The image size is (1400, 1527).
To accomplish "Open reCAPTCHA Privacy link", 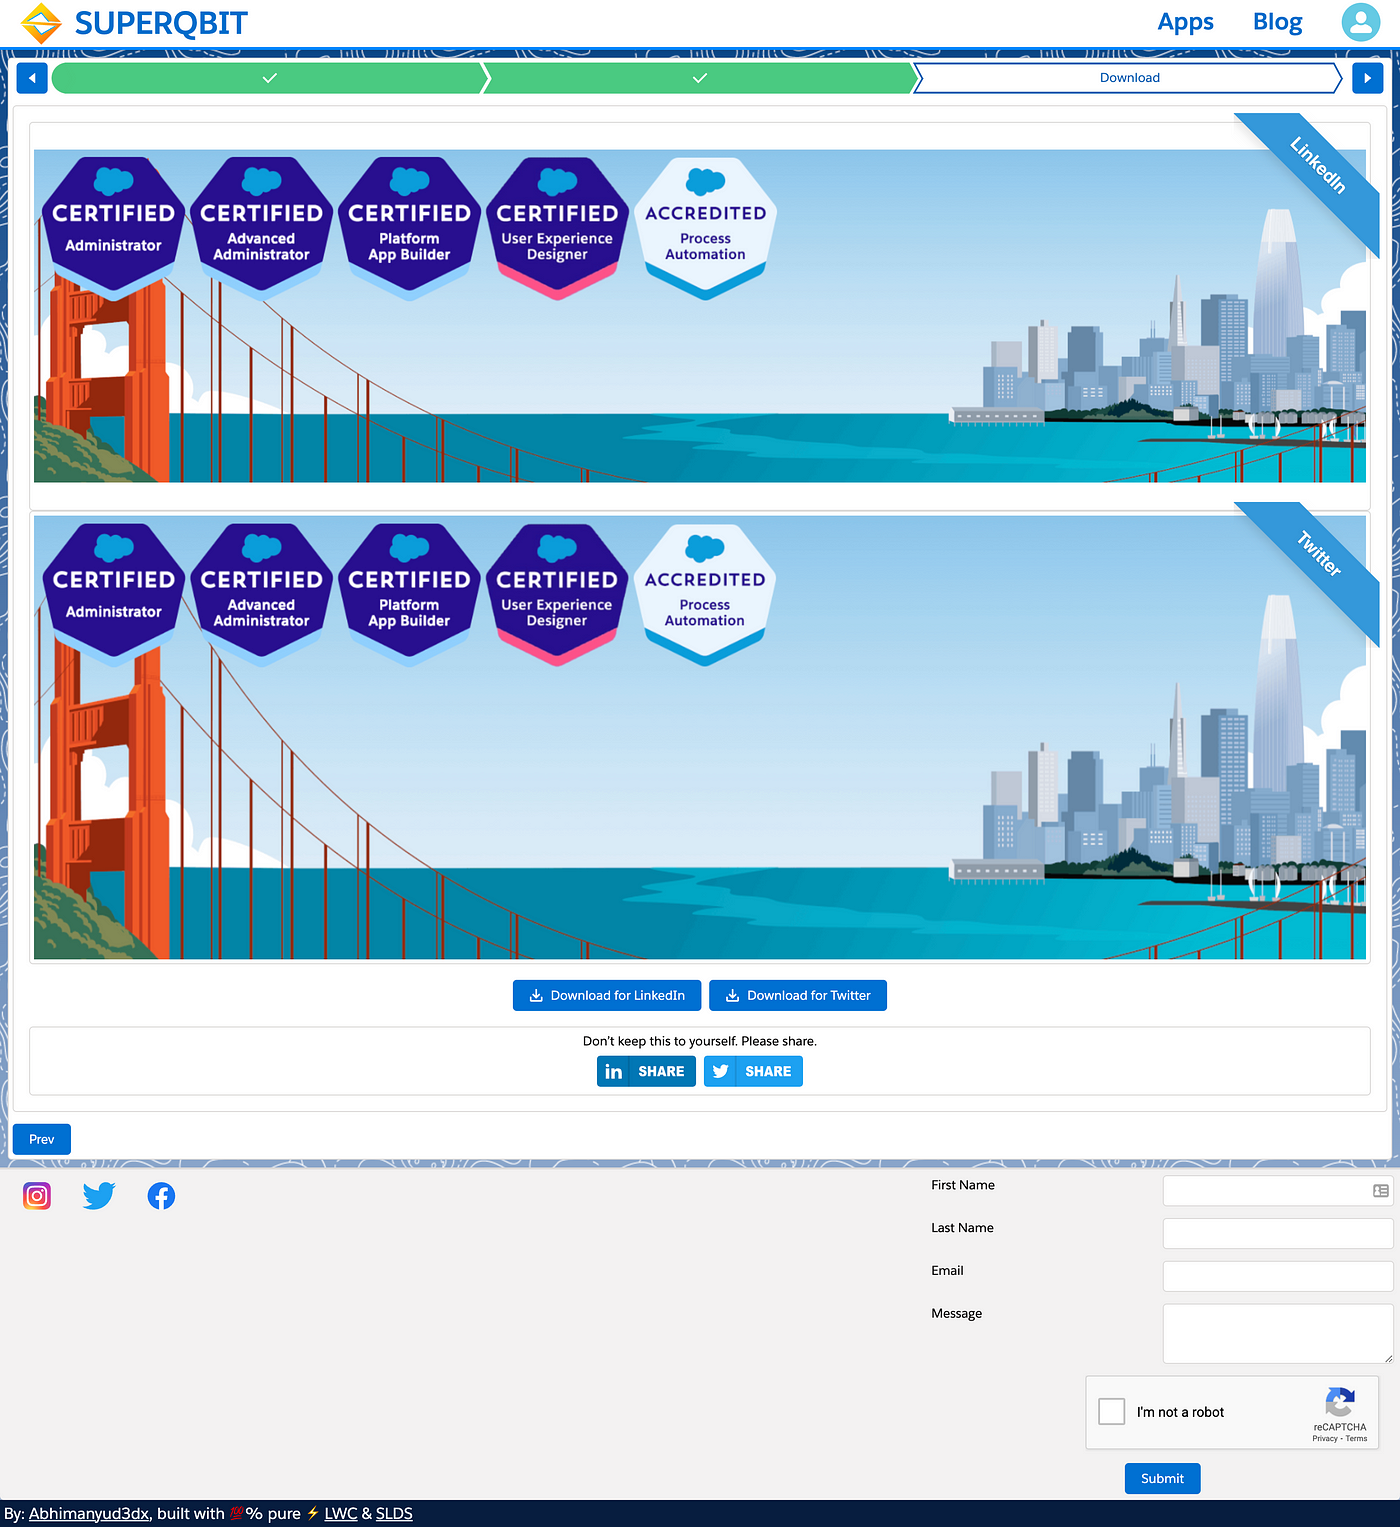I will [x=1325, y=1439].
